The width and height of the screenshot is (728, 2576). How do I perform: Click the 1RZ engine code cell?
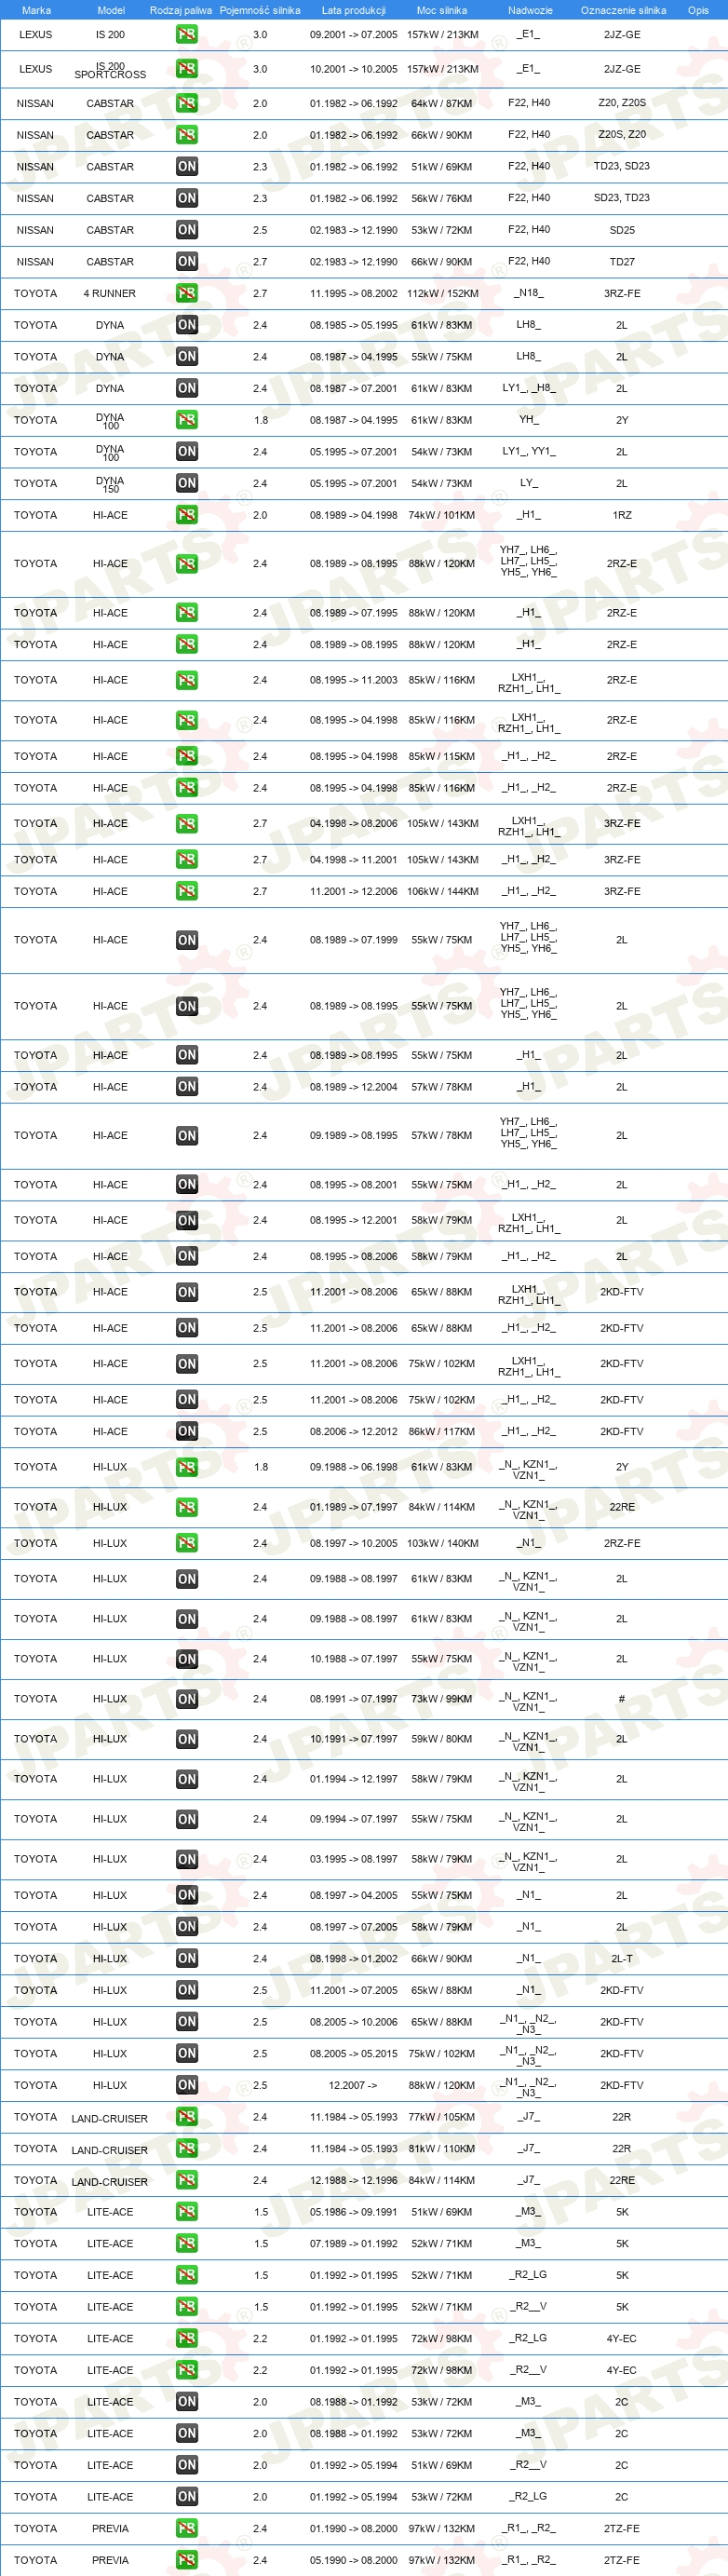pyautogui.click(x=622, y=516)
